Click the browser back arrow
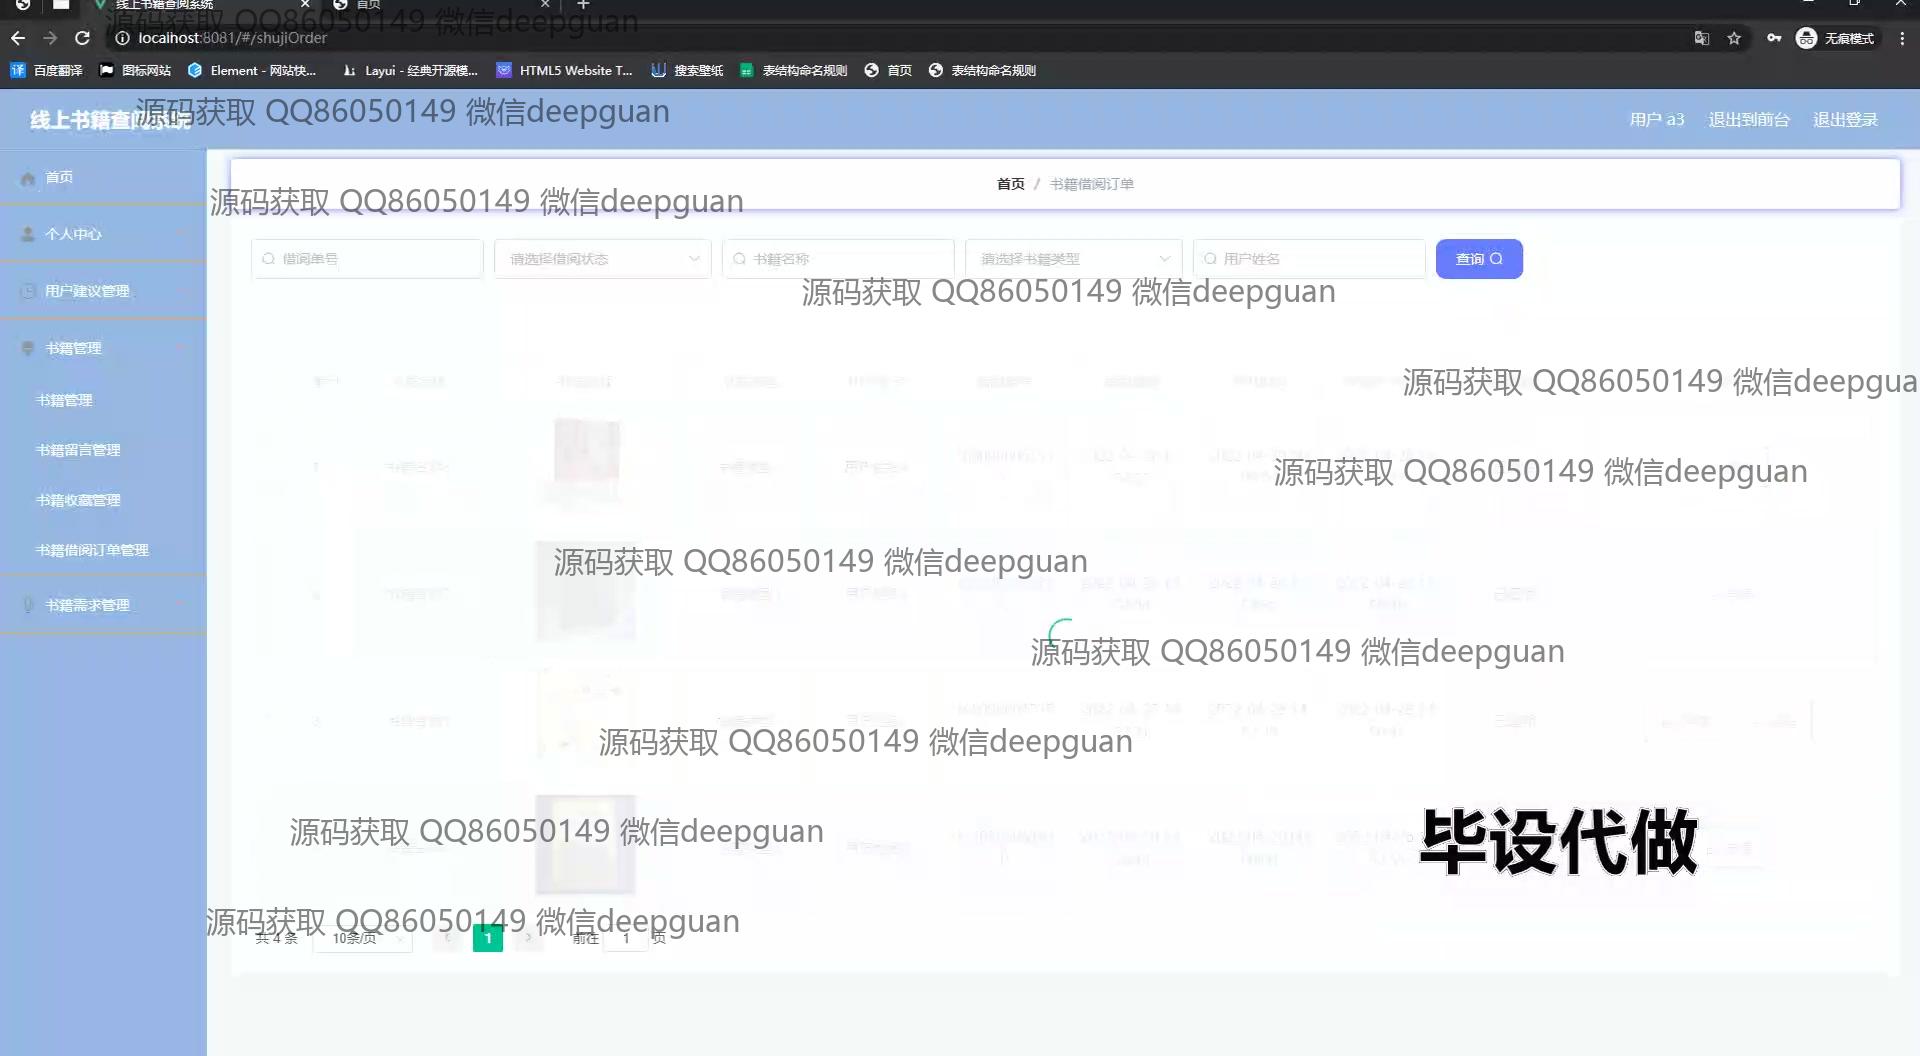 click(x=18, y=38)
